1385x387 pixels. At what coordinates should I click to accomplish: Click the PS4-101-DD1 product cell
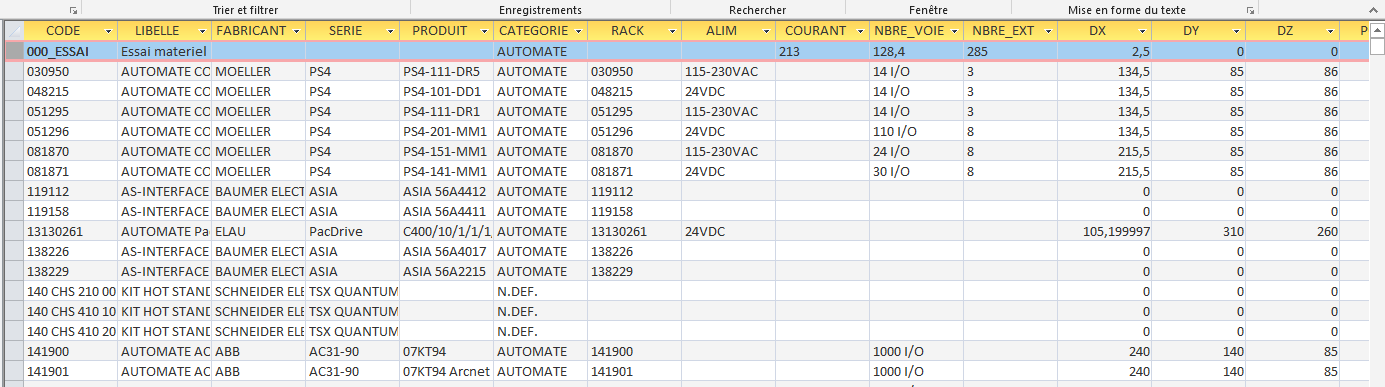coord(446,91)
